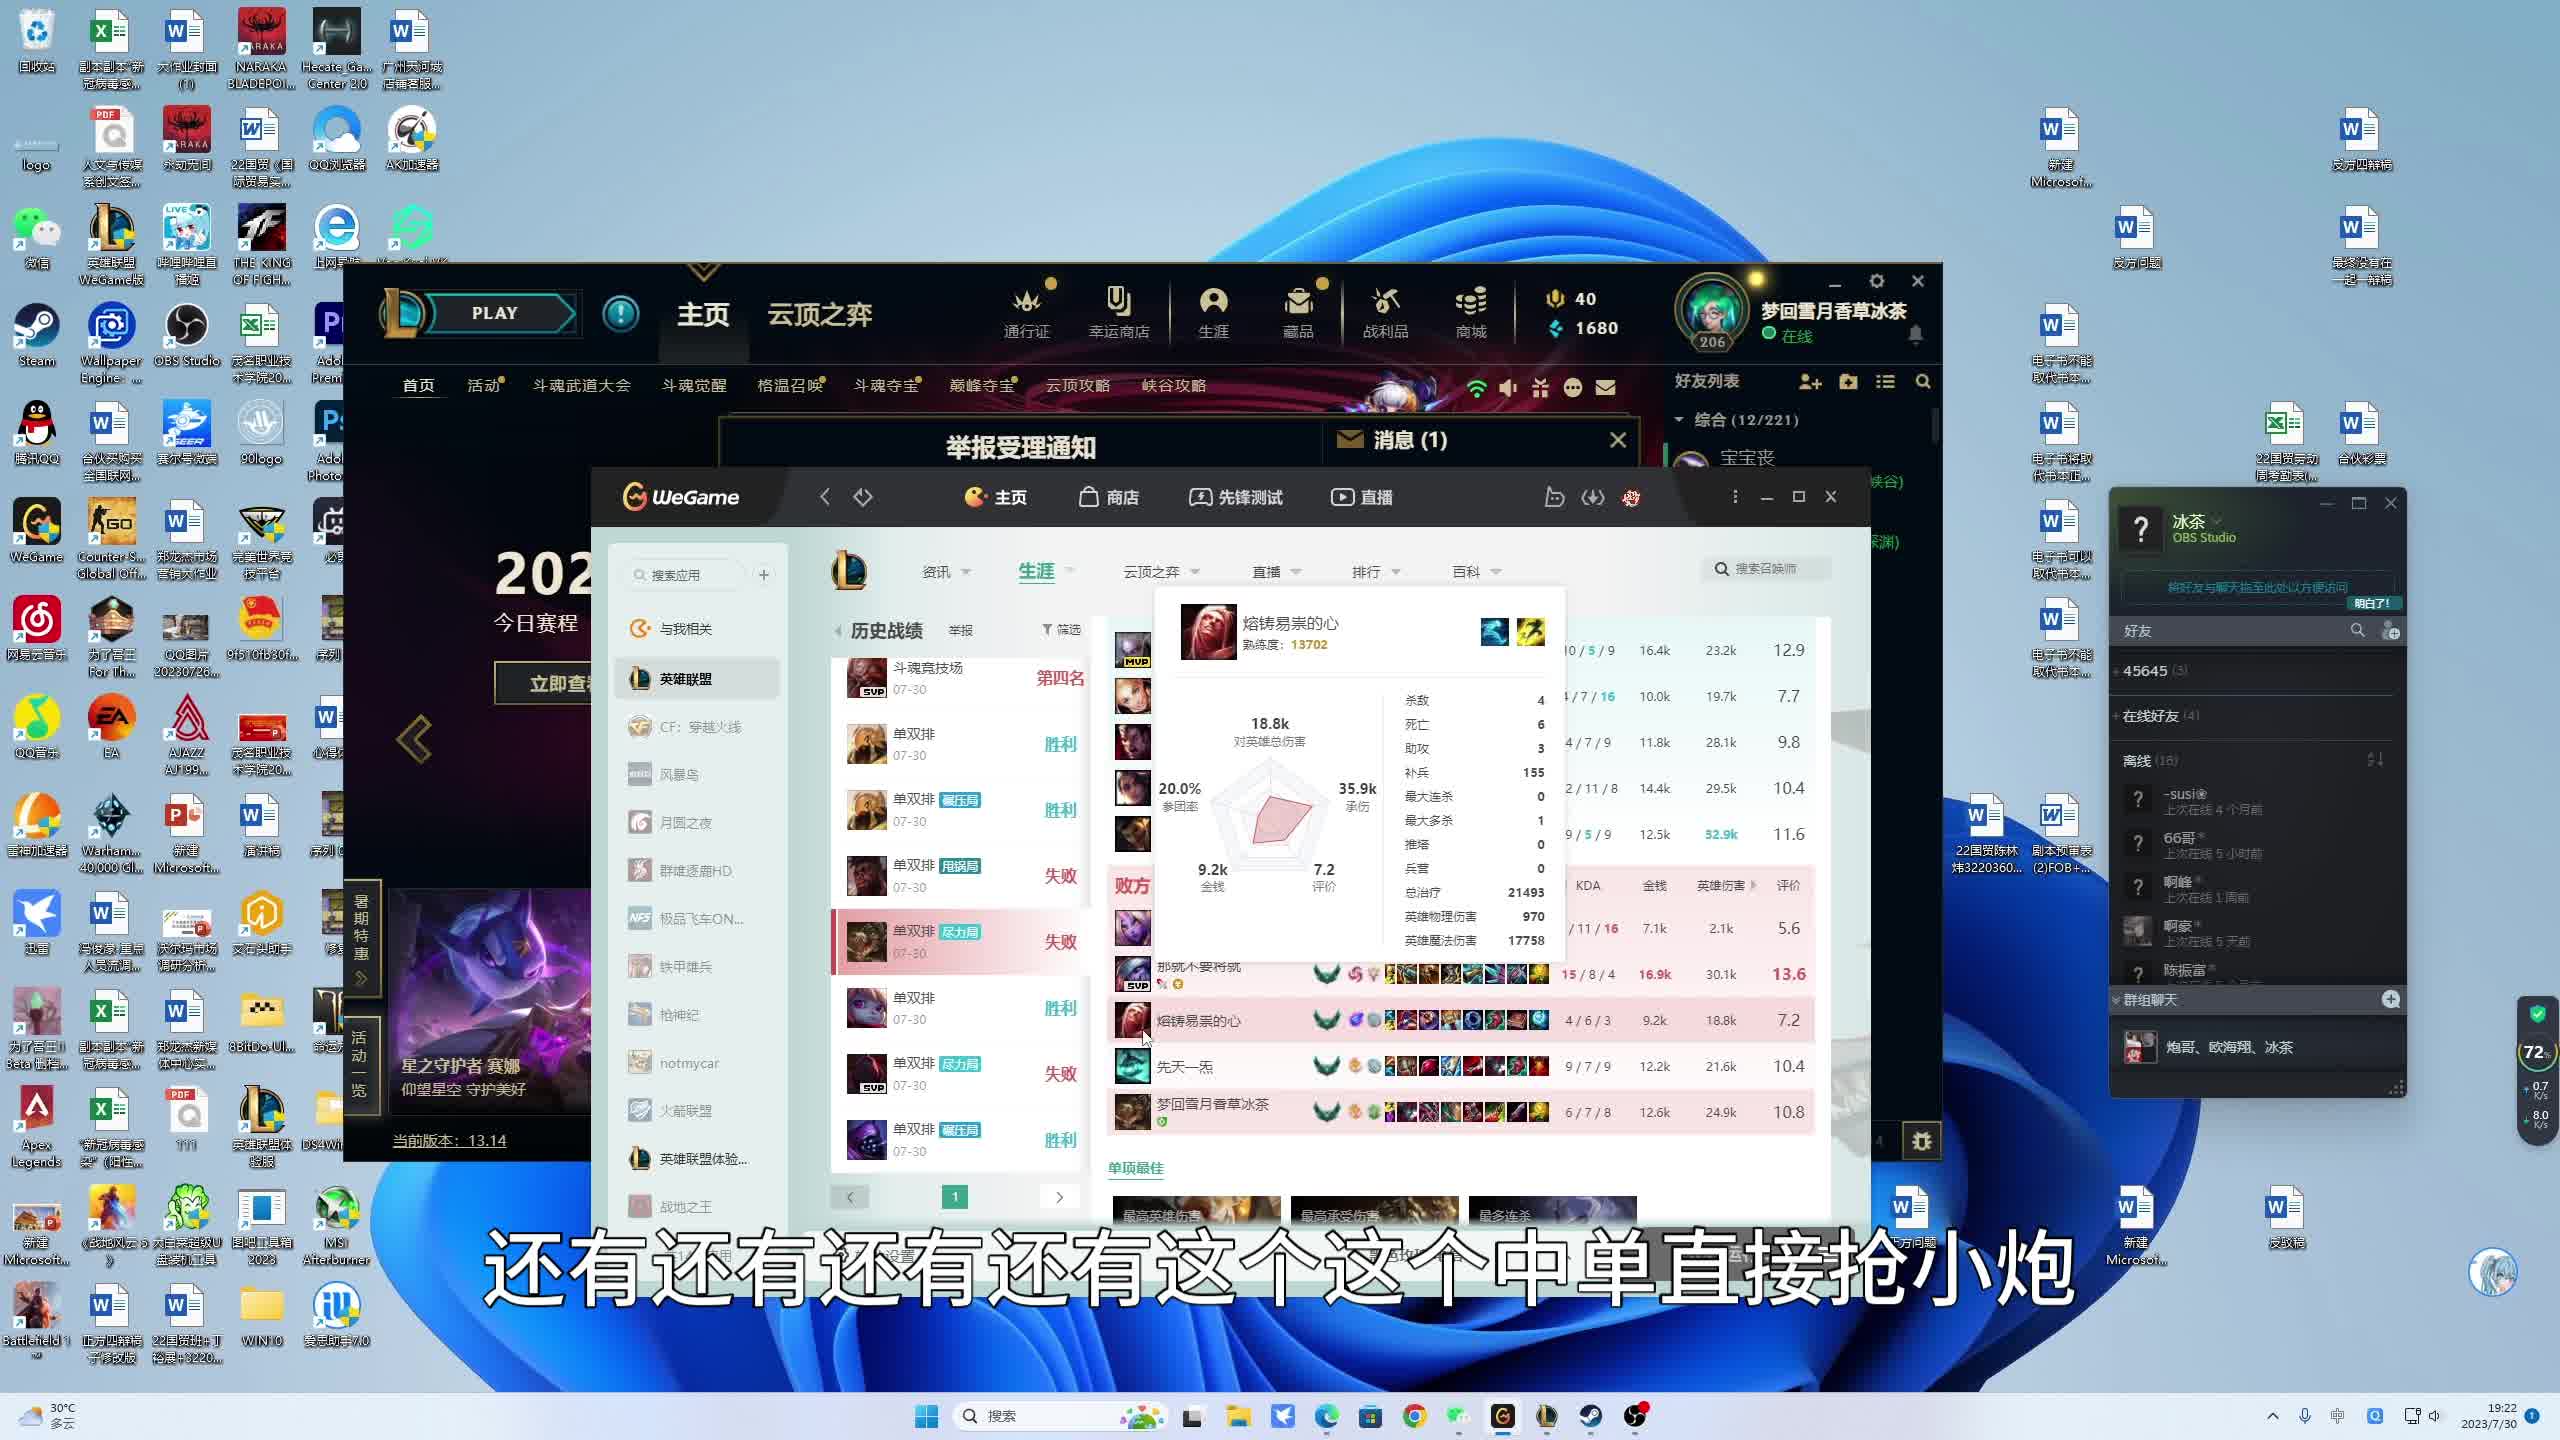
Task: Open the 商城 store icon
Action: coord(1471,311)
